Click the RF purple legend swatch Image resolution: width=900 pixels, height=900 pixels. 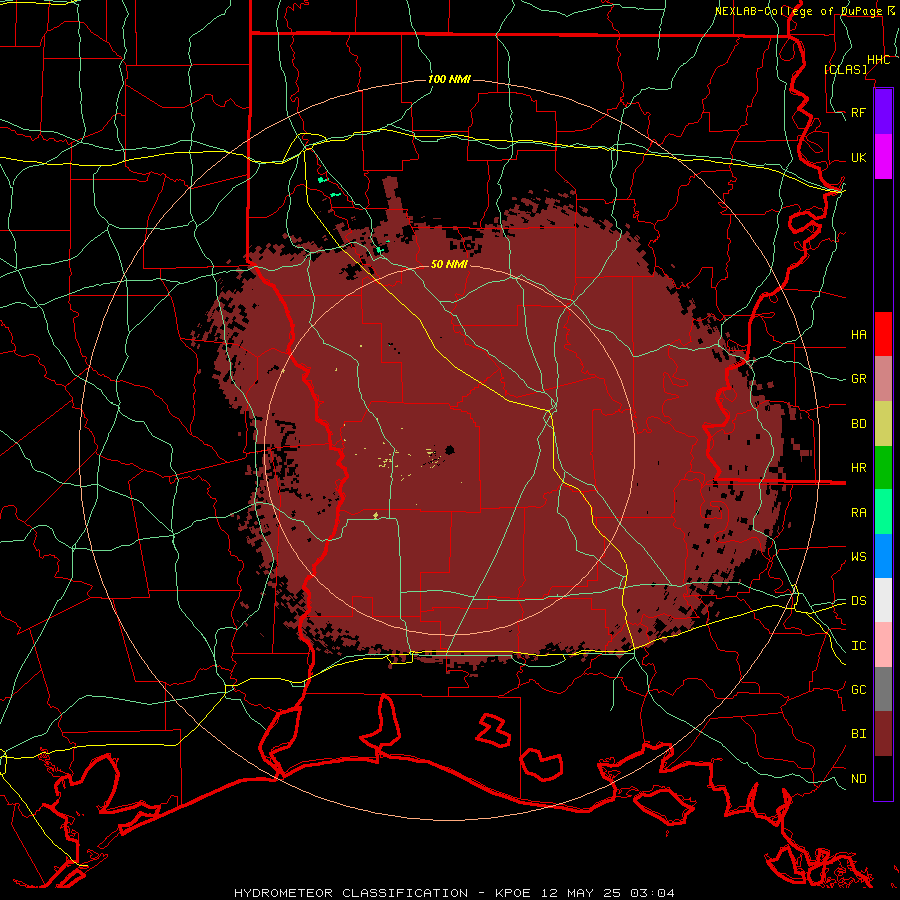point(883,112)
